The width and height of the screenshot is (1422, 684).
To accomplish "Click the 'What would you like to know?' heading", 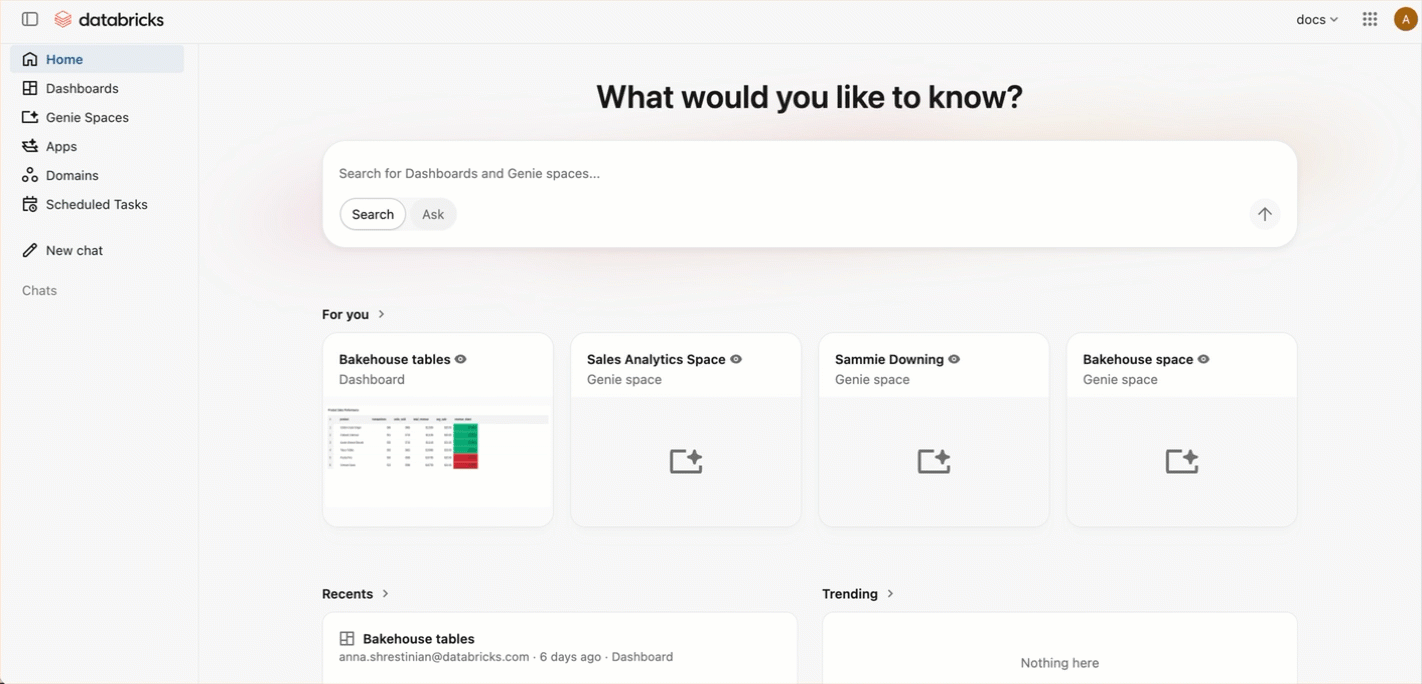I will point(810,97).
